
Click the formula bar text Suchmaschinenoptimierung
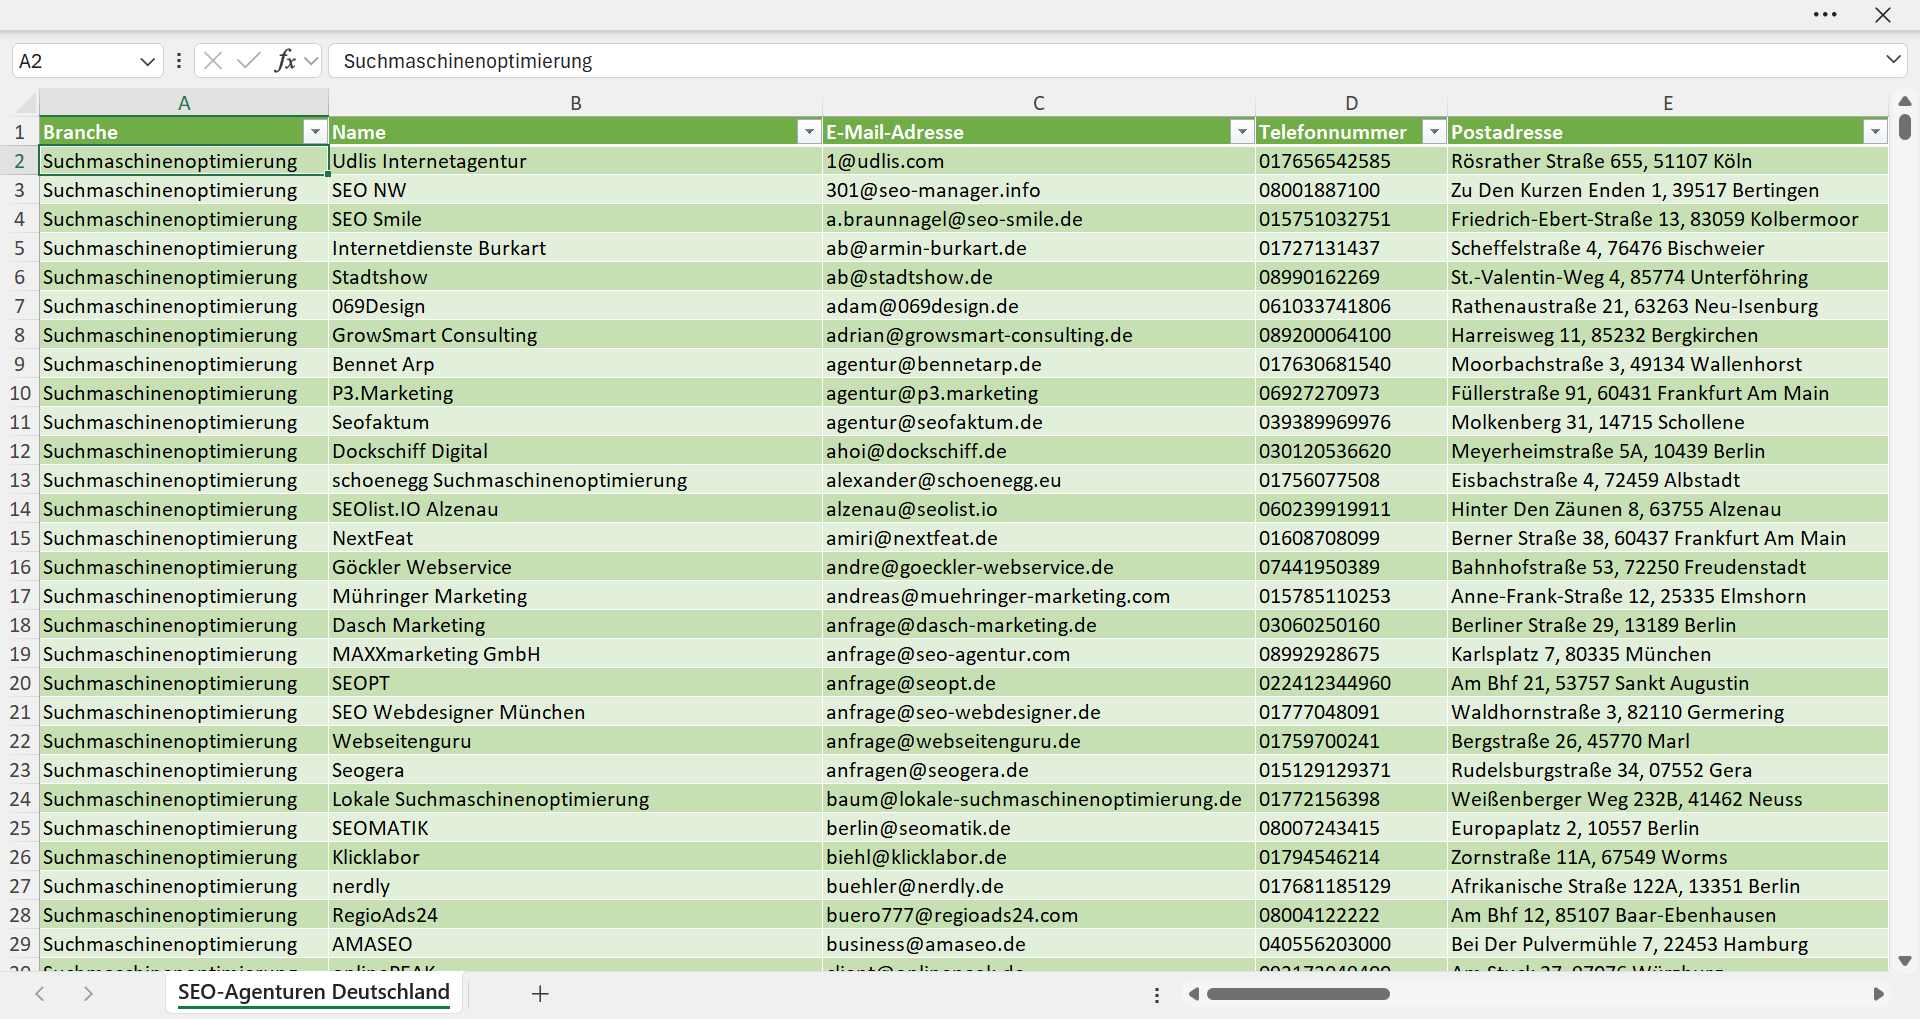click(x=467, y=61)
